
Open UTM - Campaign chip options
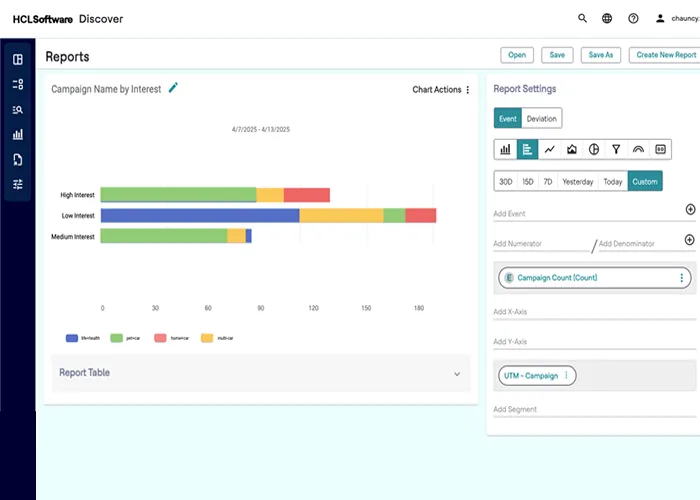[x=566, y=376]
